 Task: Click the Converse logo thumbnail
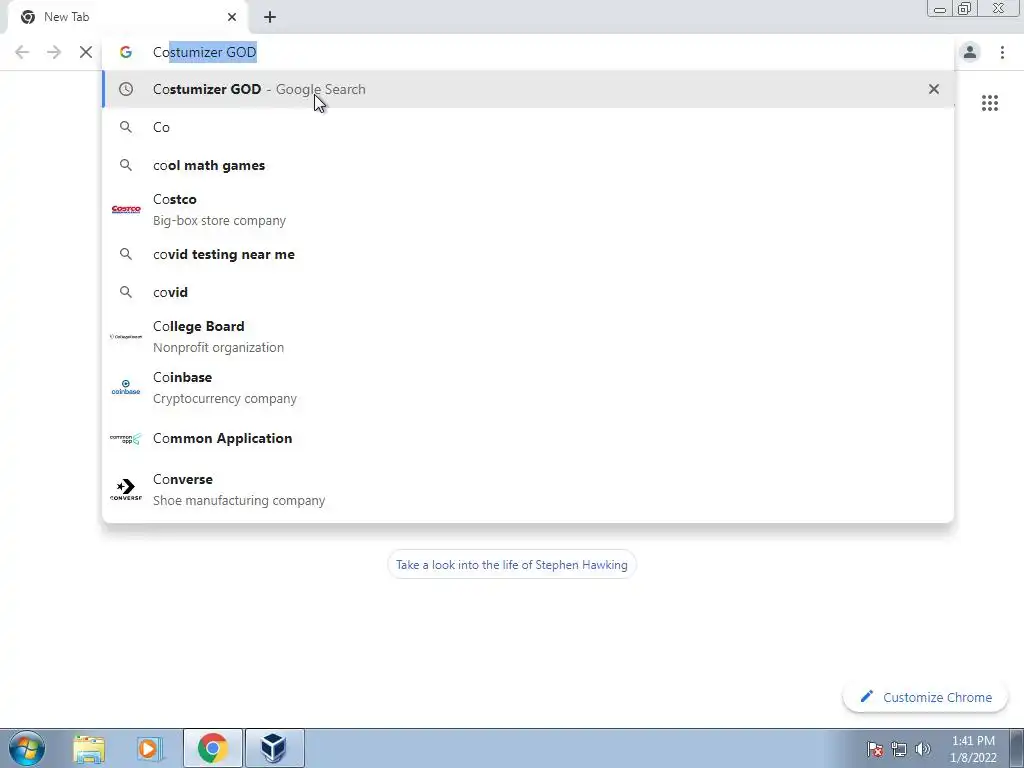click(126, 489)
